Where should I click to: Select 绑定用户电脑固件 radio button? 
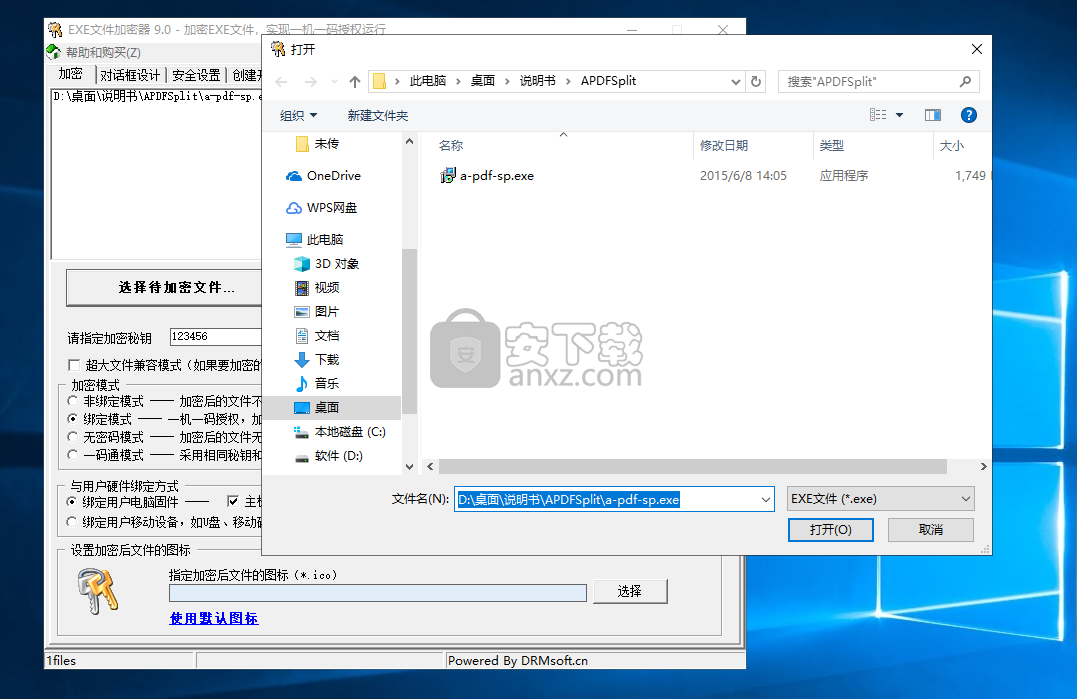tap(71, 502)
